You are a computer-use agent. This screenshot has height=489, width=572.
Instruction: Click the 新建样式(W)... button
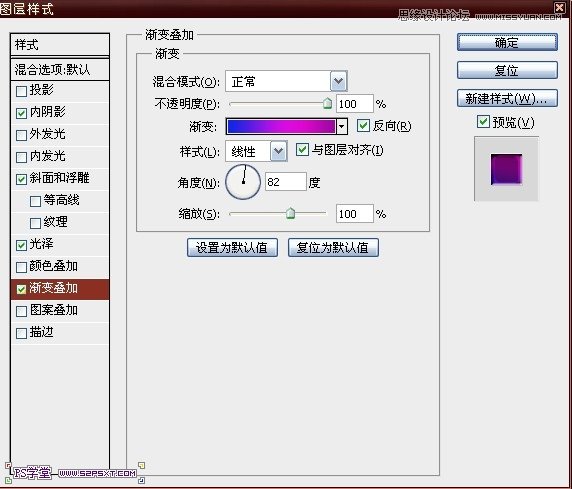click(507, 98)
